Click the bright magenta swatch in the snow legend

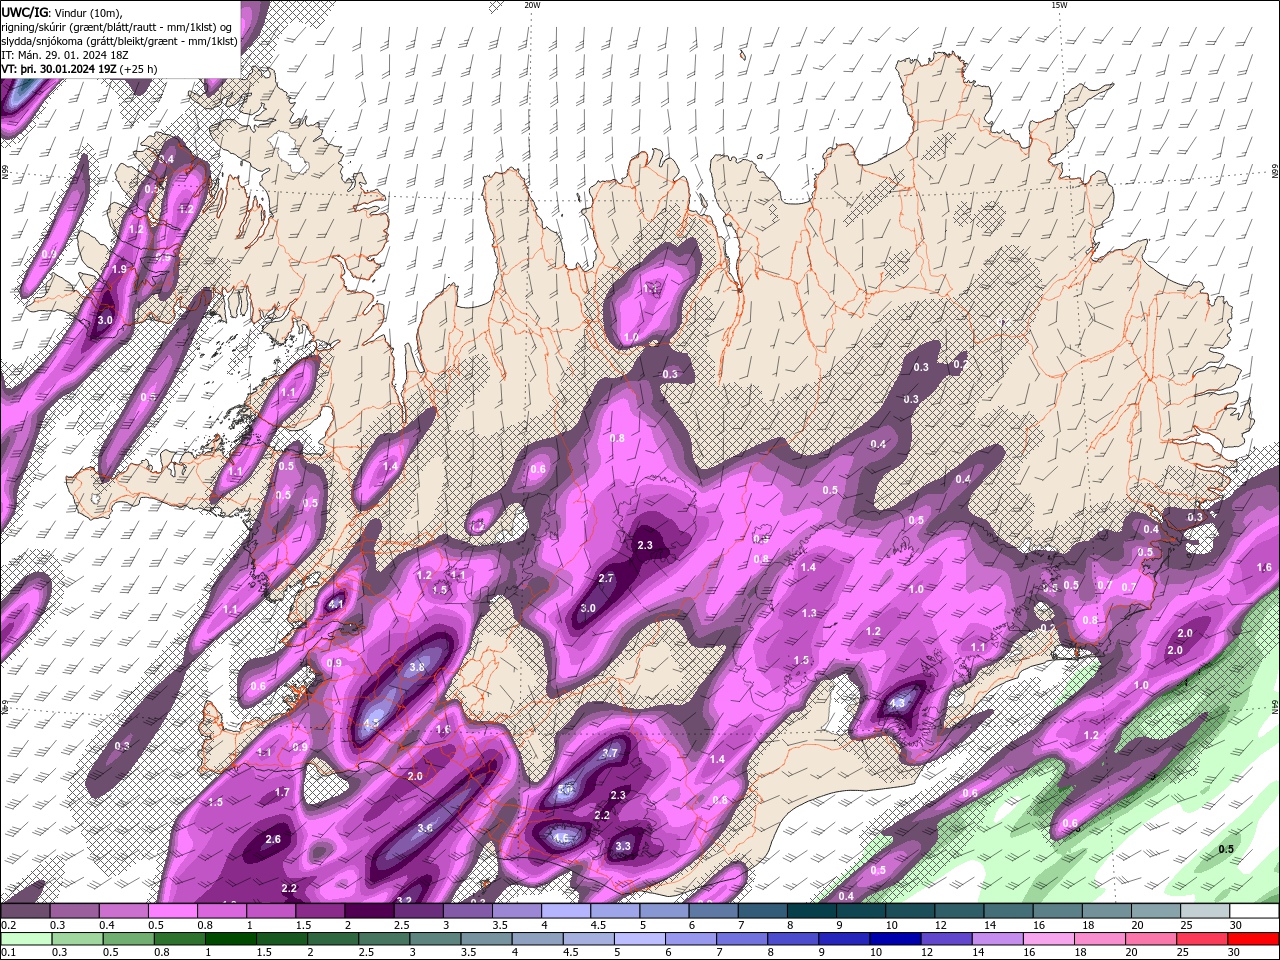coord(172,911)
